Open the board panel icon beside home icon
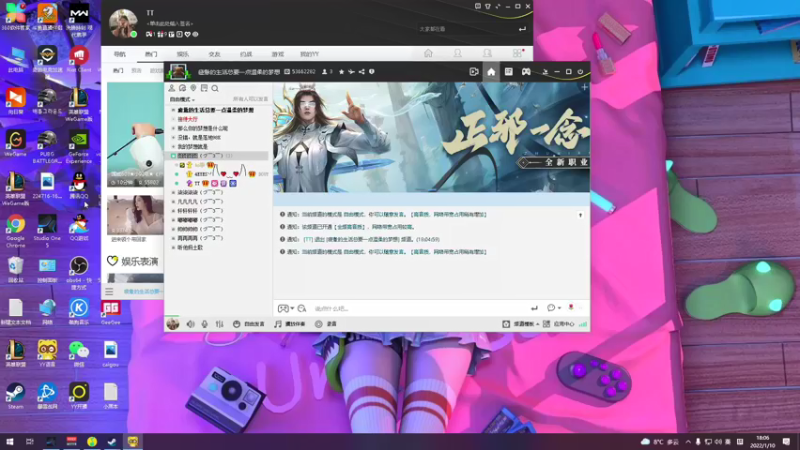Image resolution: width=800 pixels, height=450 pixels. 509,72
